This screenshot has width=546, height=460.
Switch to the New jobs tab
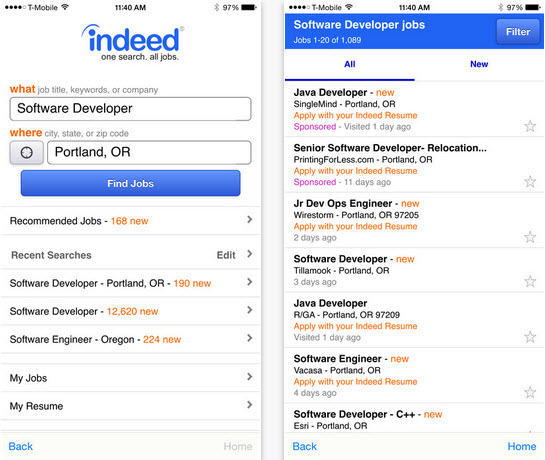(479, 64)
